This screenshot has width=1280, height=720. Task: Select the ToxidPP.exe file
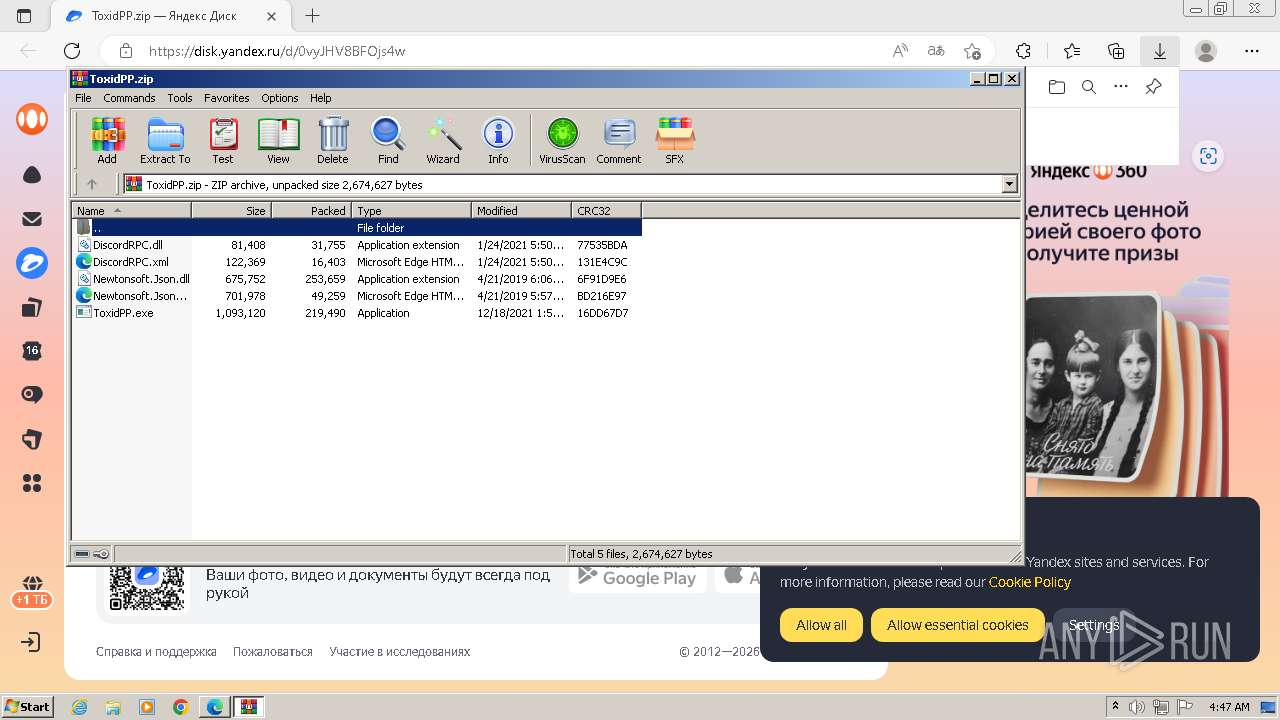point(357,313)
